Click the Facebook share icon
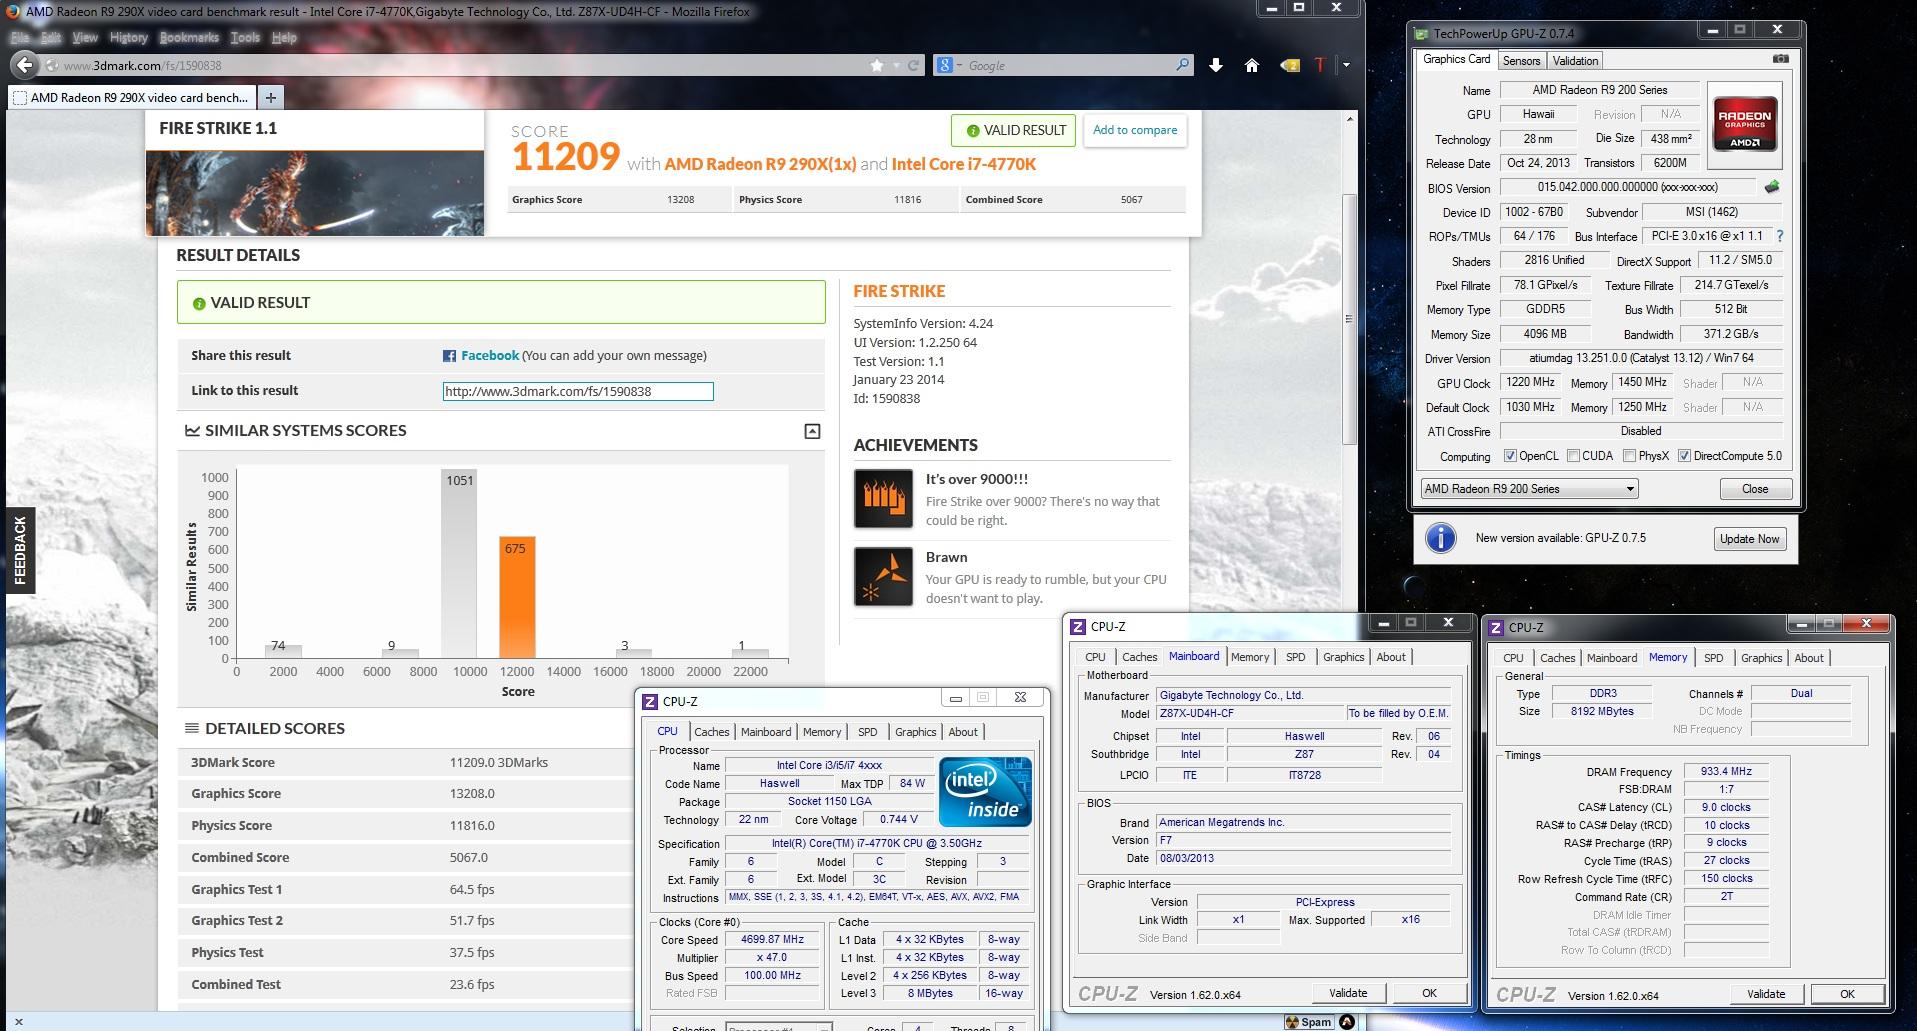 [450, 356]
